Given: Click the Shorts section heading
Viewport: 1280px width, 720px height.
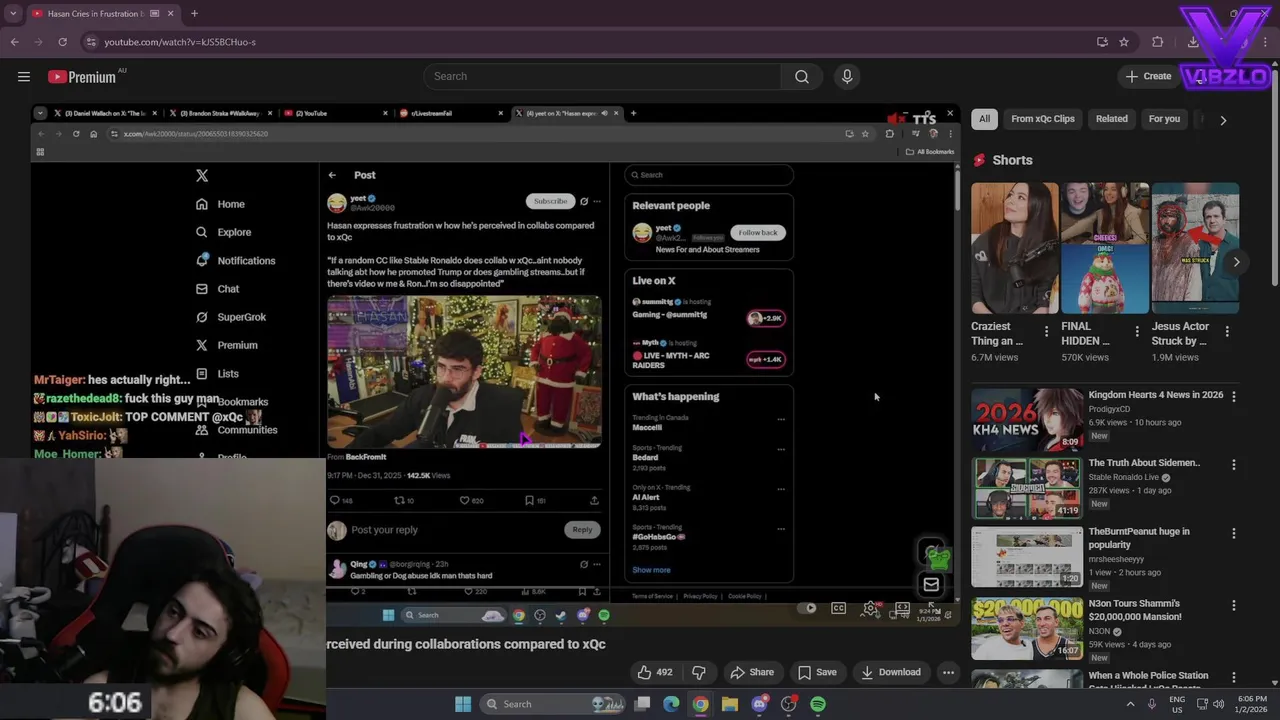Looking at the screenshot, I should 1012,160.
